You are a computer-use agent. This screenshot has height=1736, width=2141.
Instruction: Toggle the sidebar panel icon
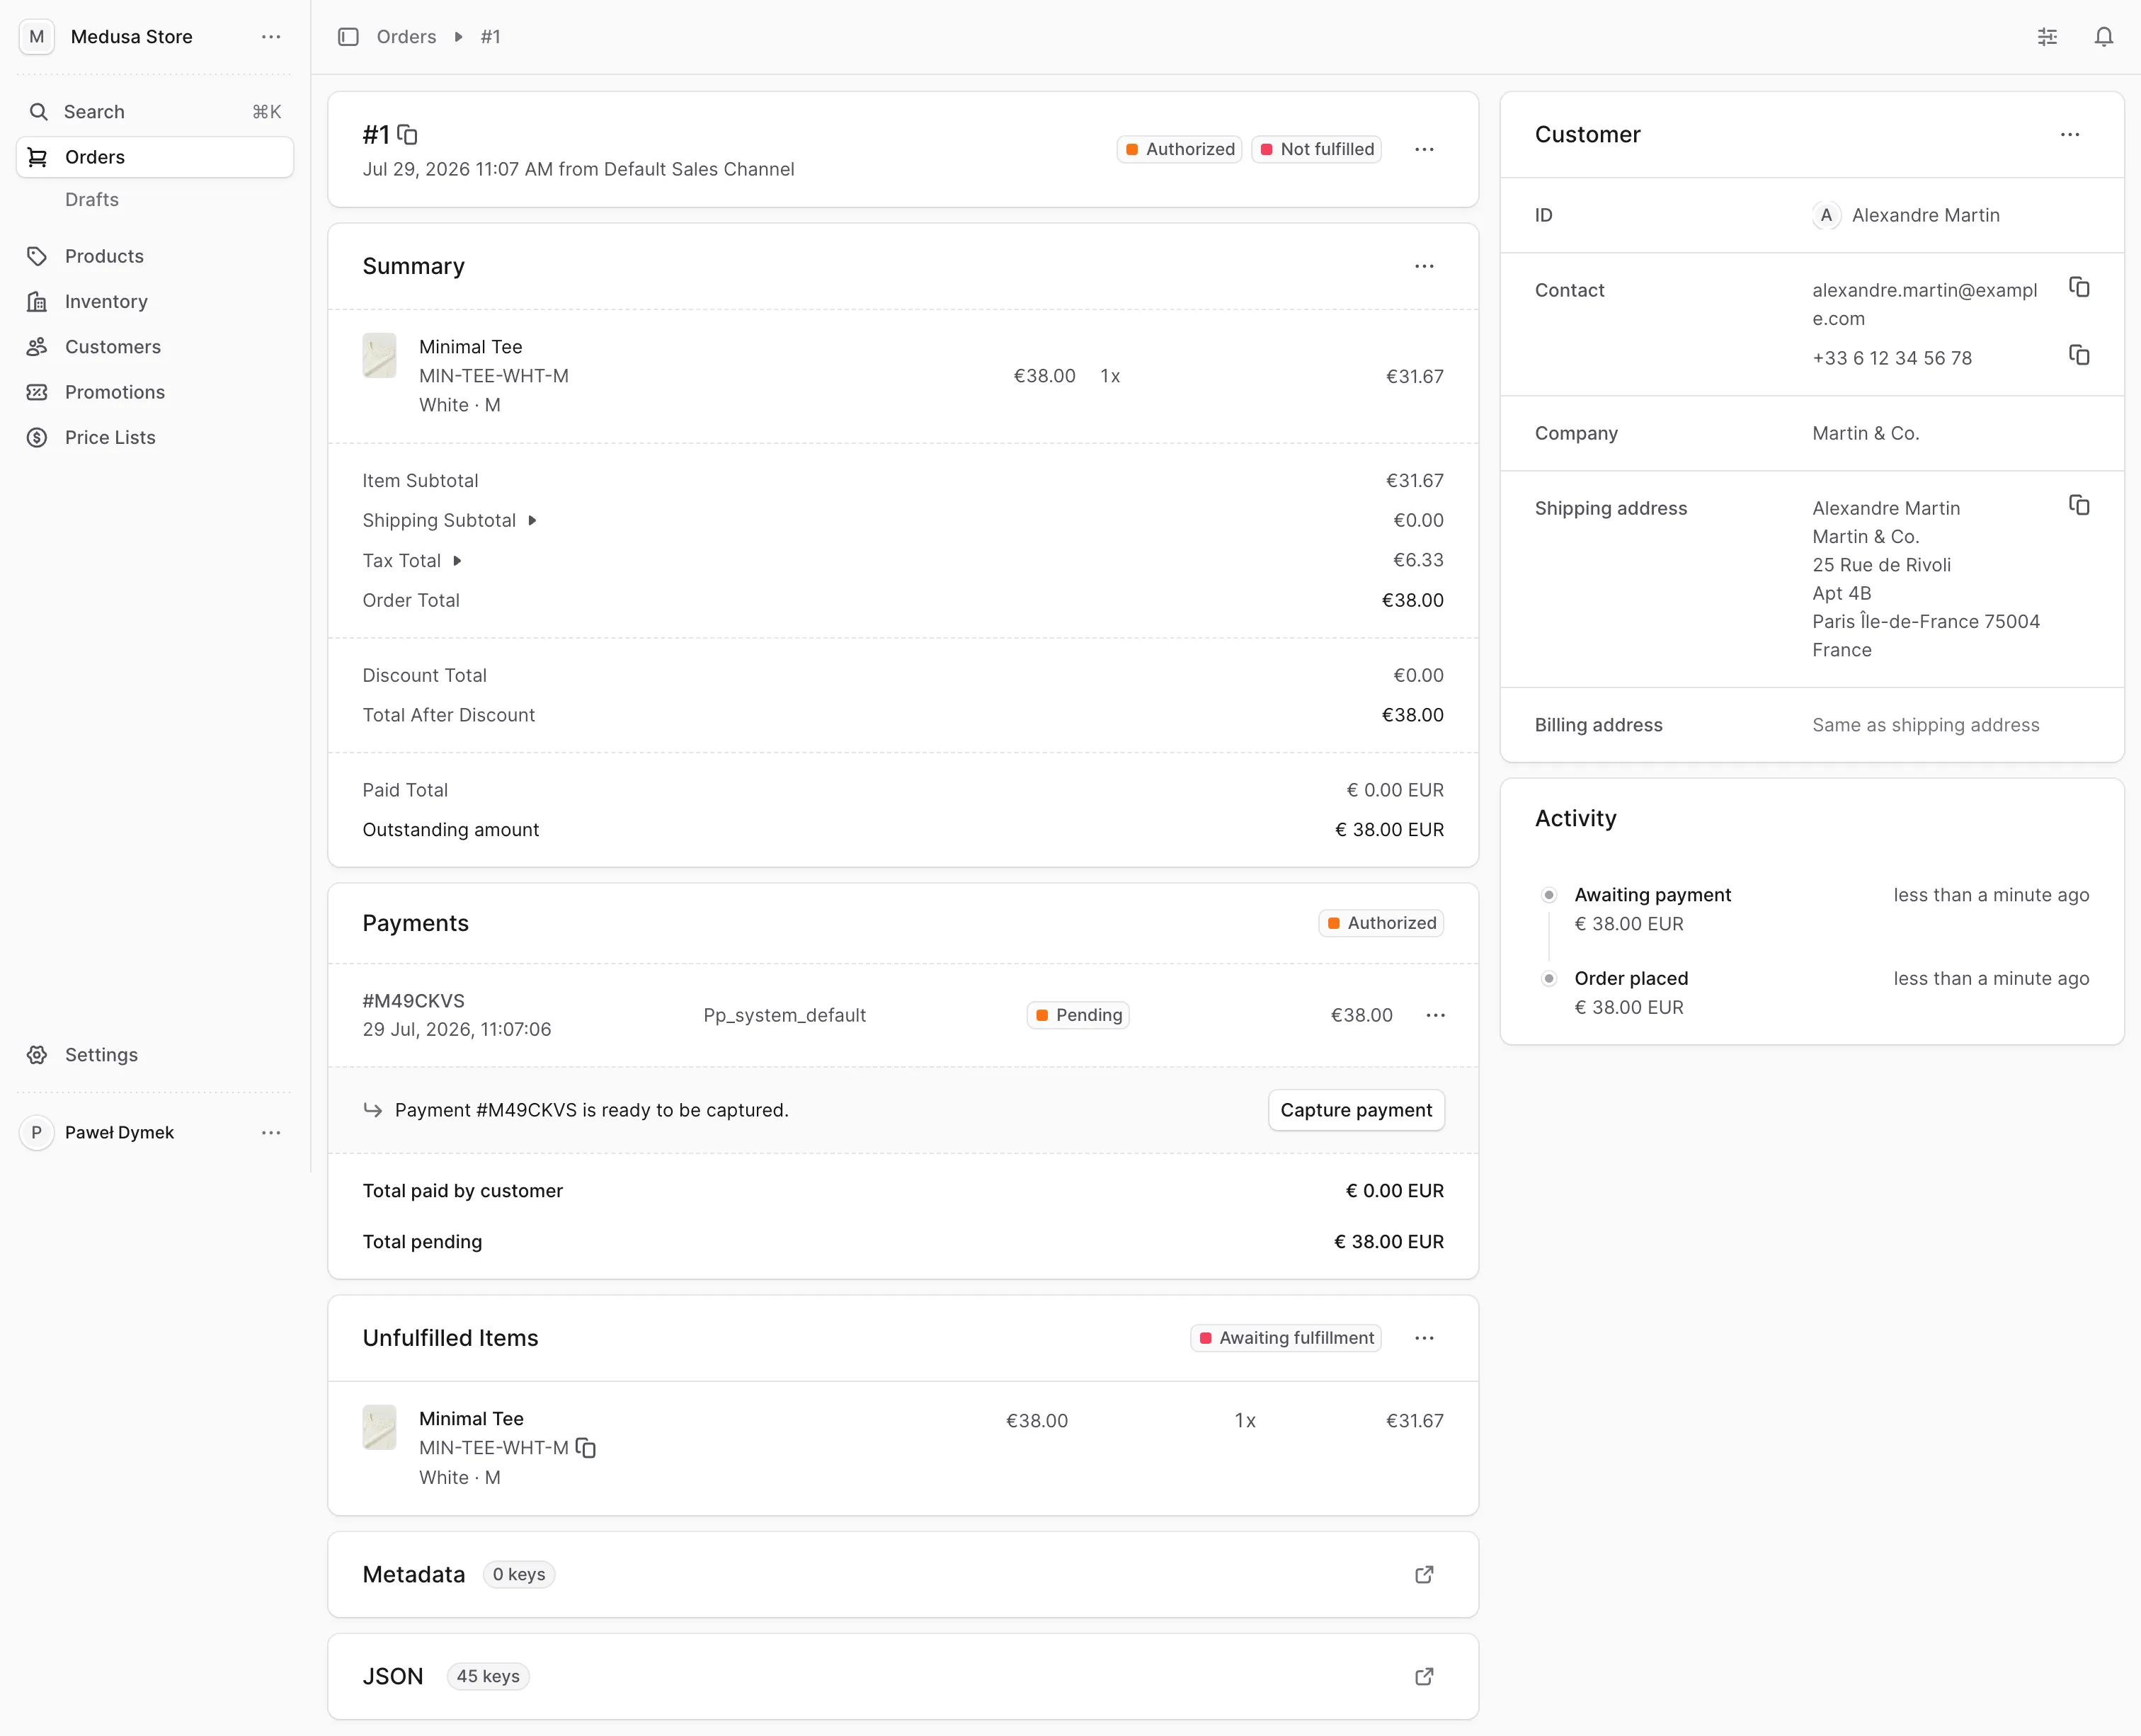(348, 37)
